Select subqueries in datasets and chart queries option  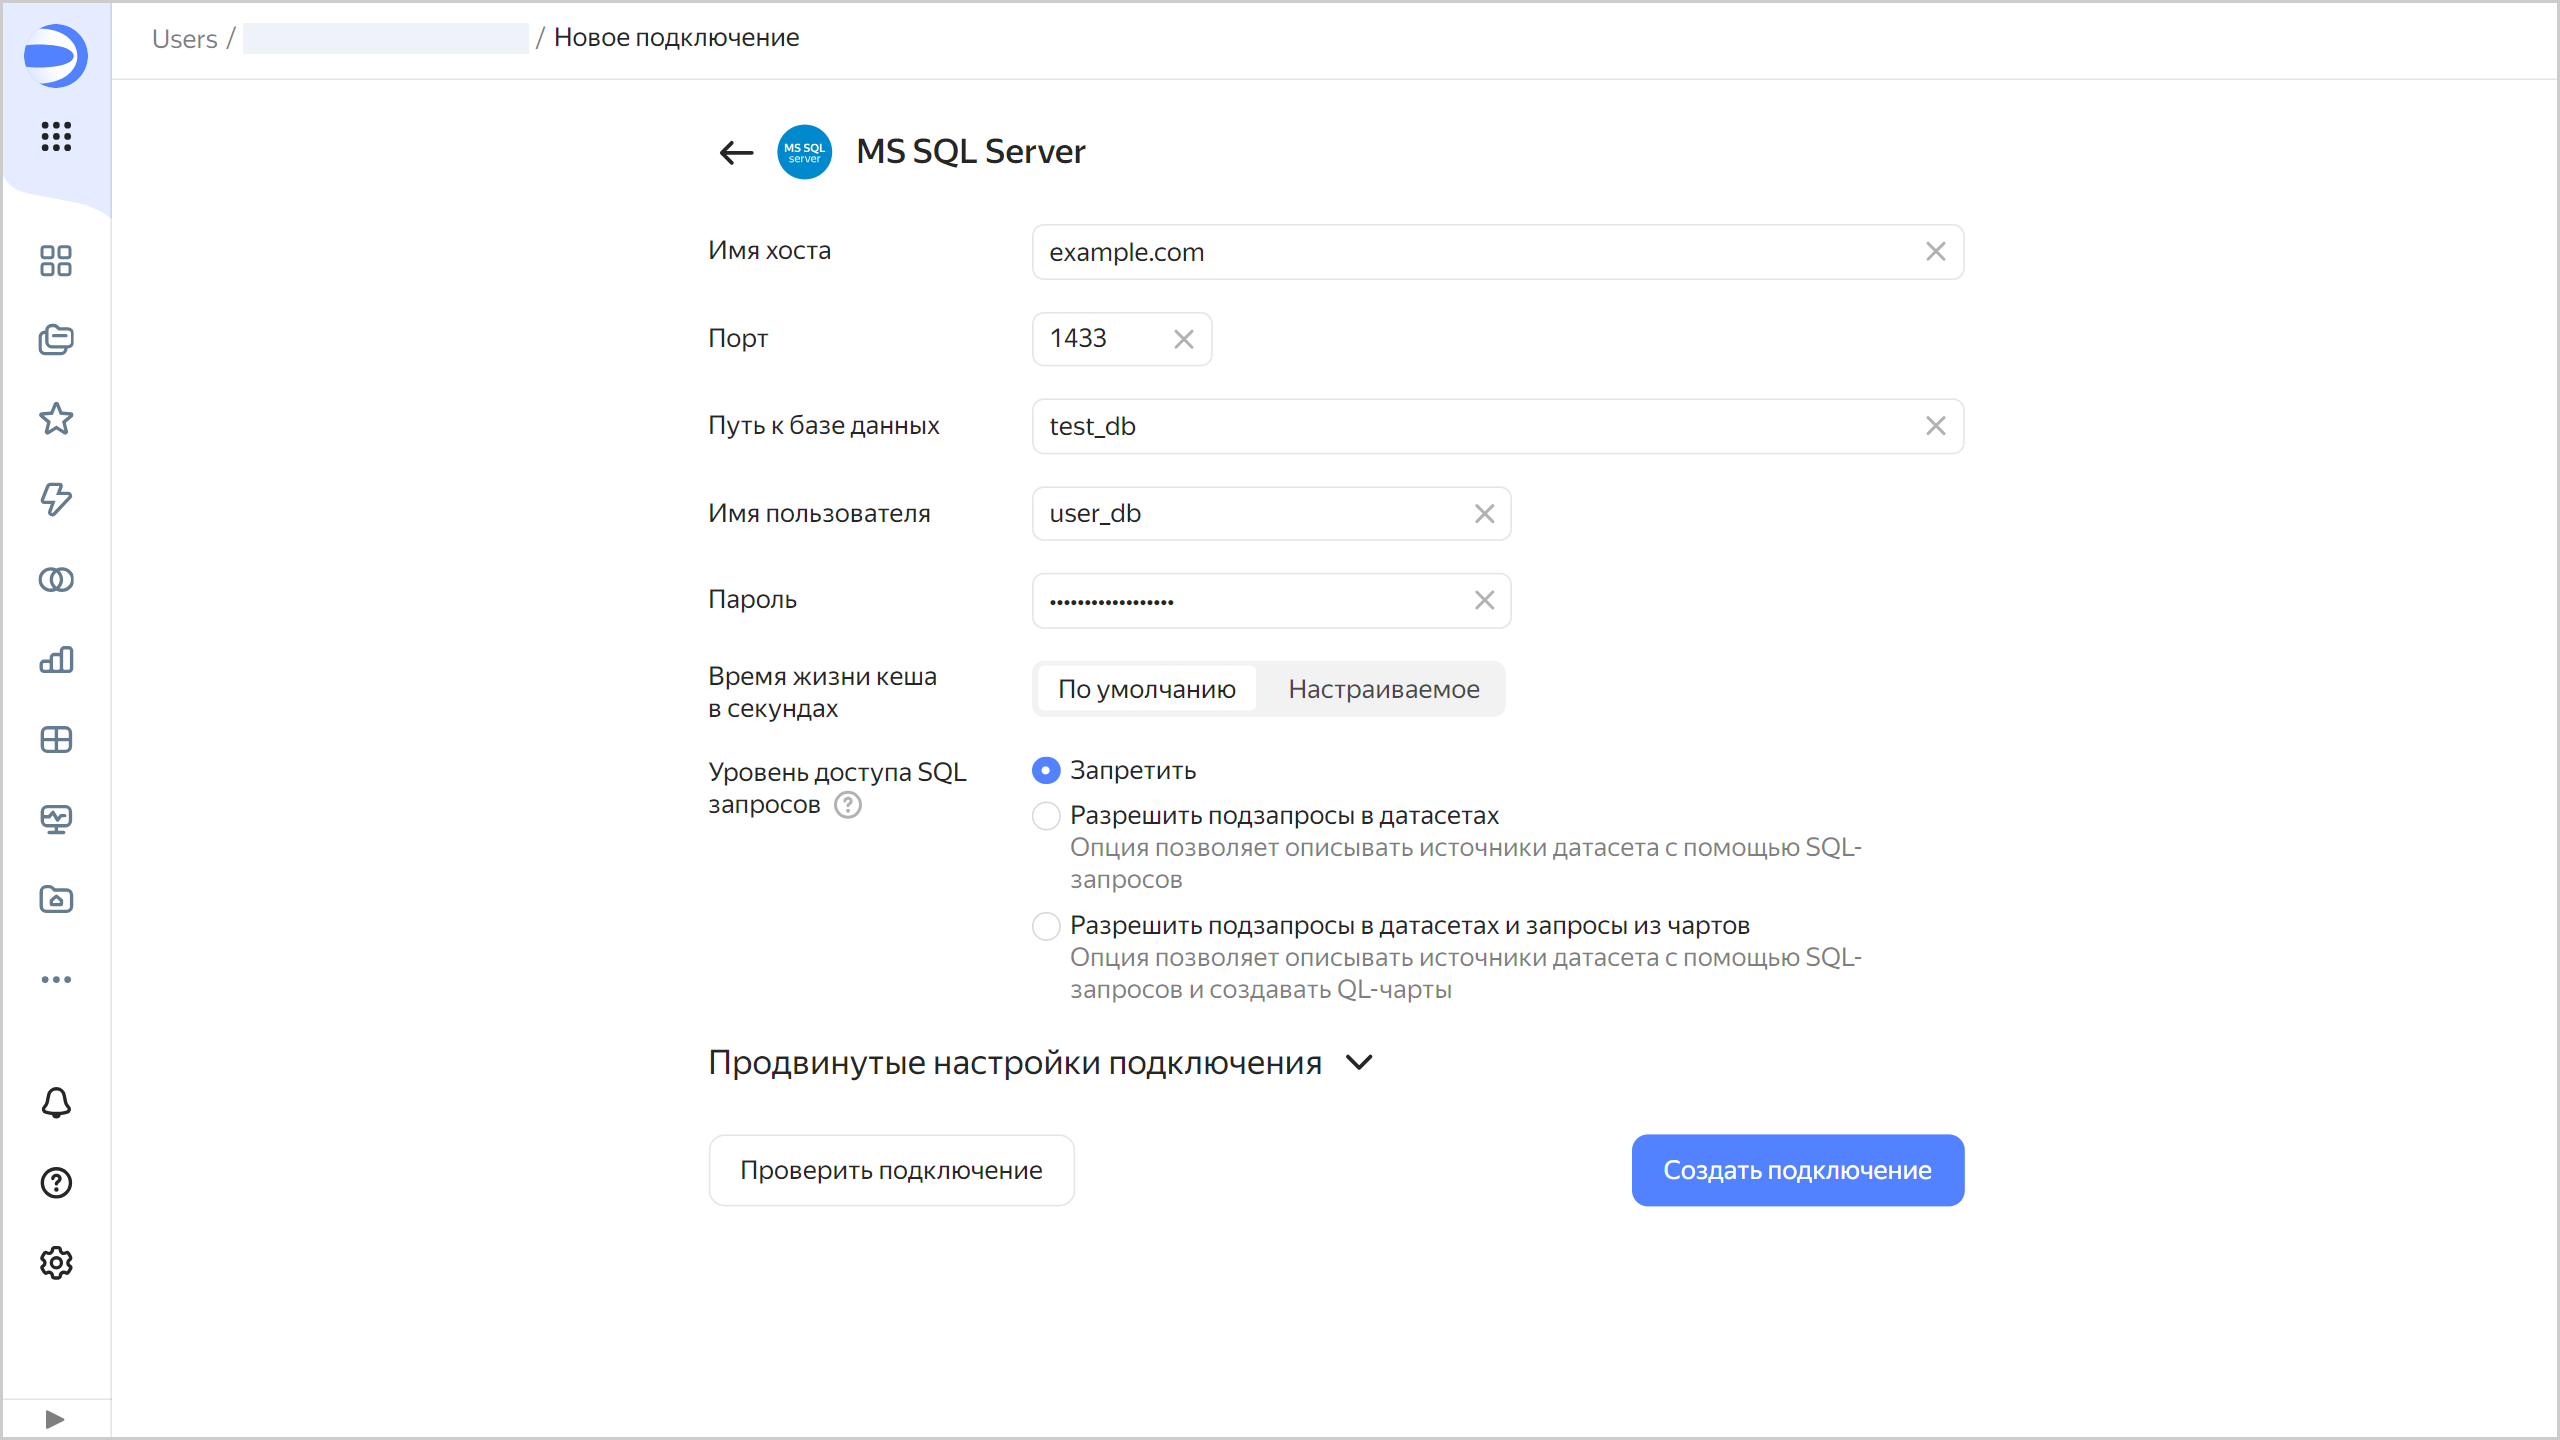click(x=1046, y=926)
